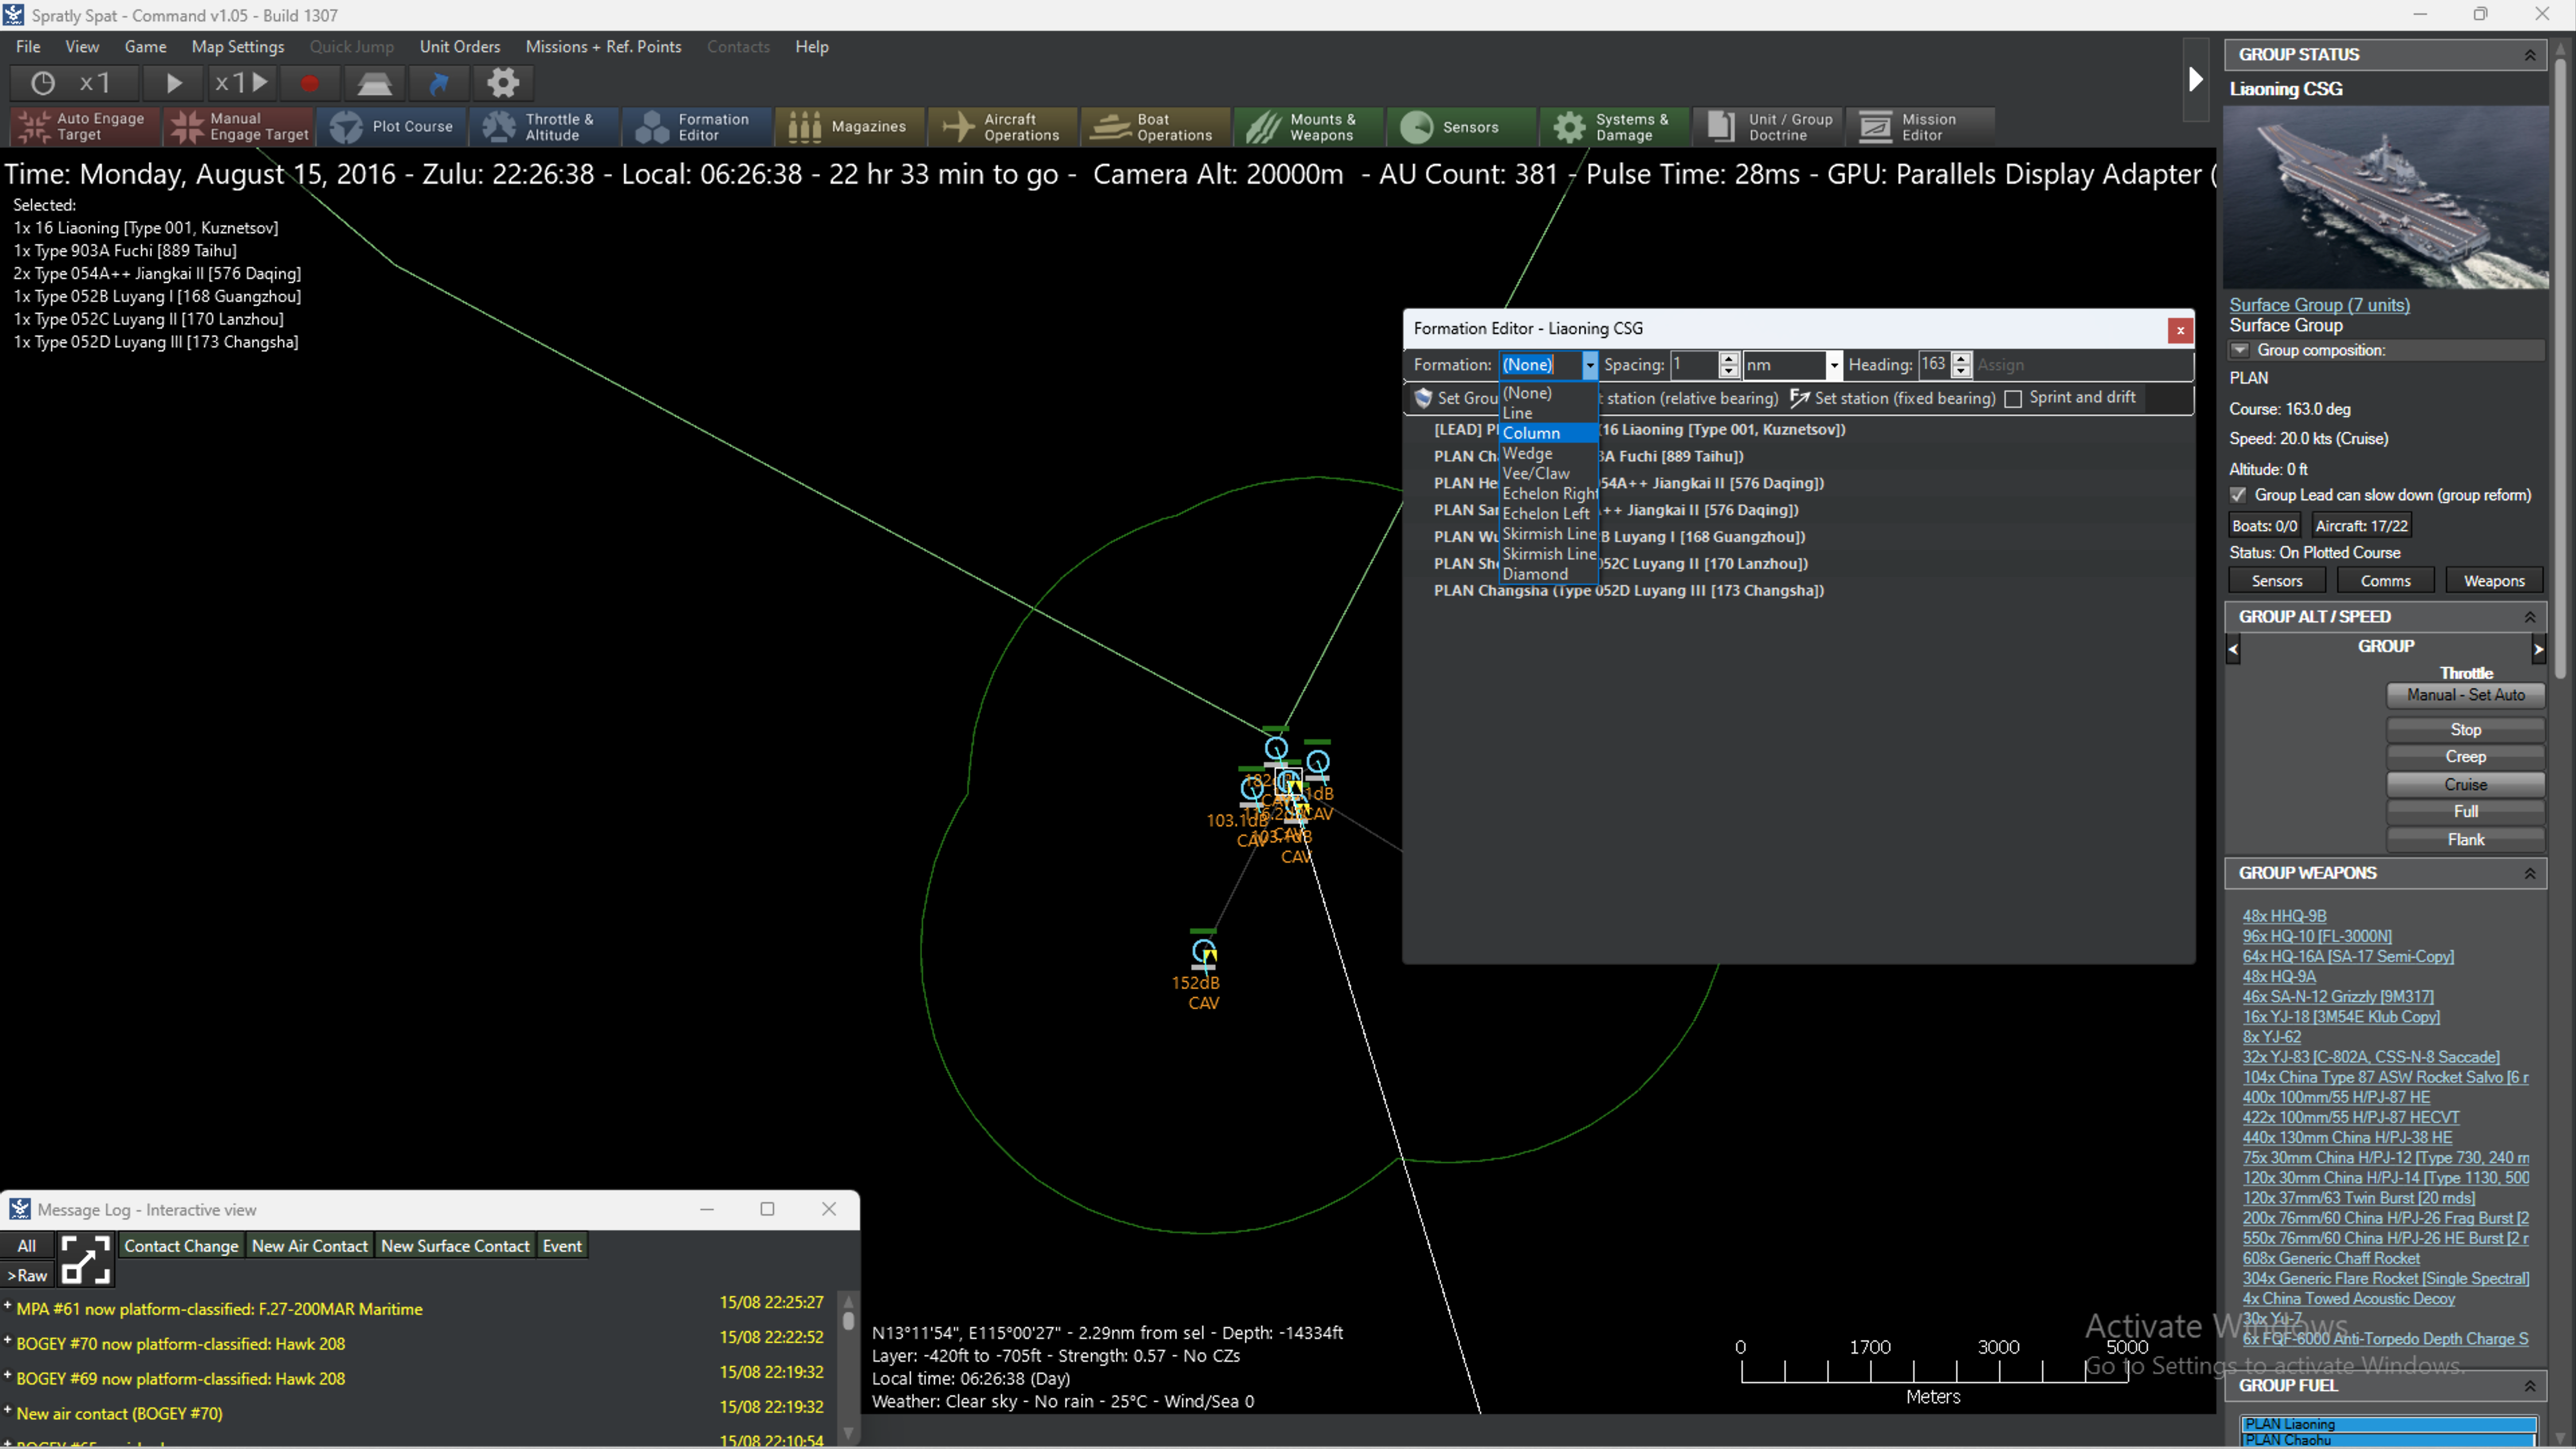Click the 48x HHQ-9B weapon link
Image resolution: width=2576 pixels, height=1449 pixels.
click(2284, 916)
